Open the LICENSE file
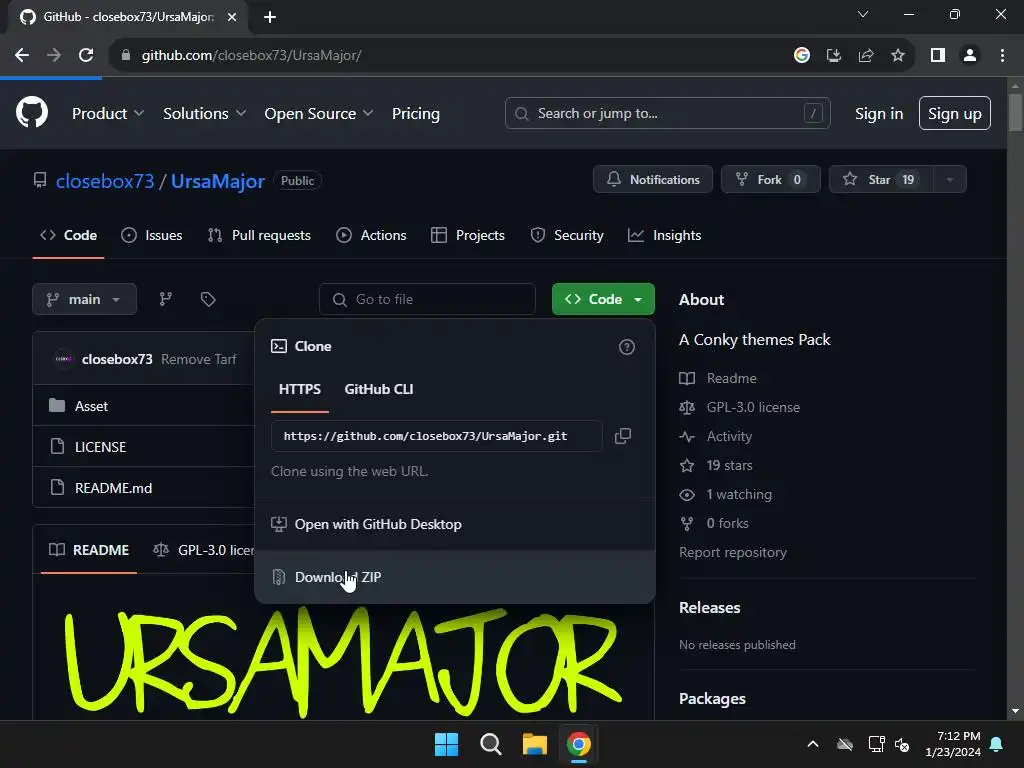 [x=101, y=447]
